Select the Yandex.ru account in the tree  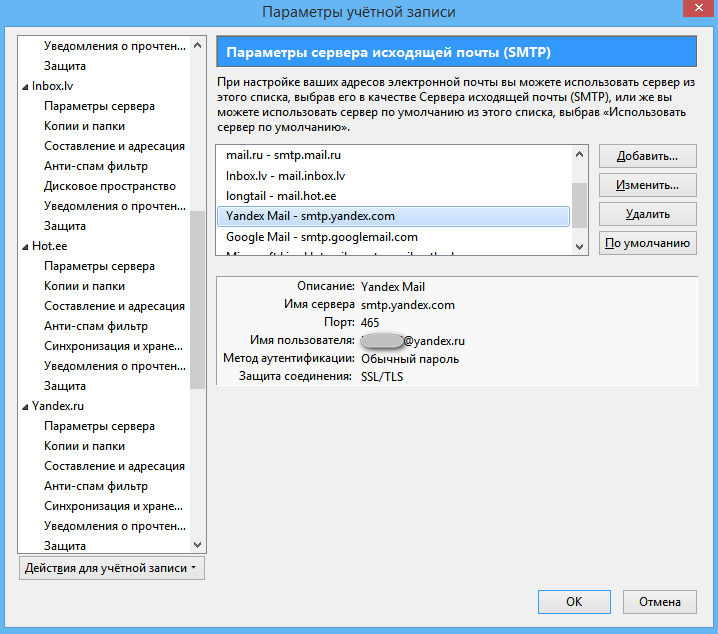(x=58, y=406)
